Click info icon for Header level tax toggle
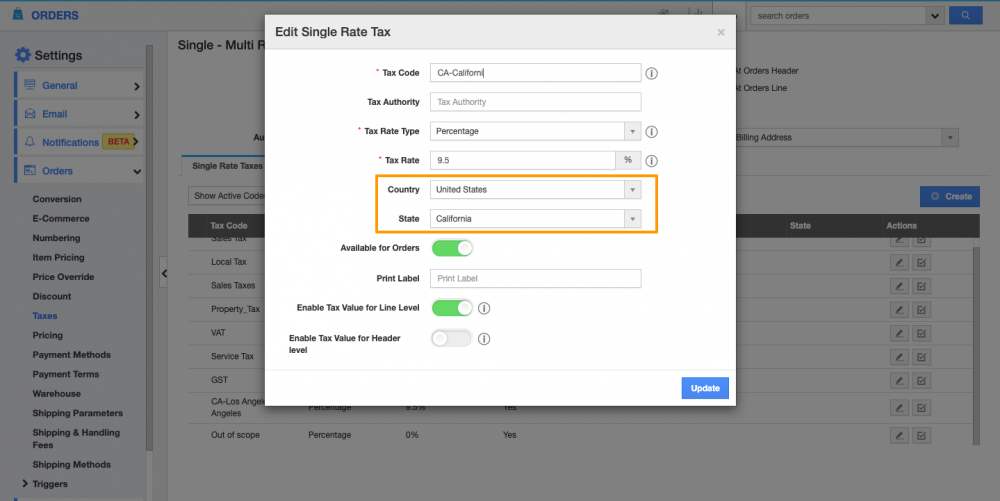 (x=484, y=339)
